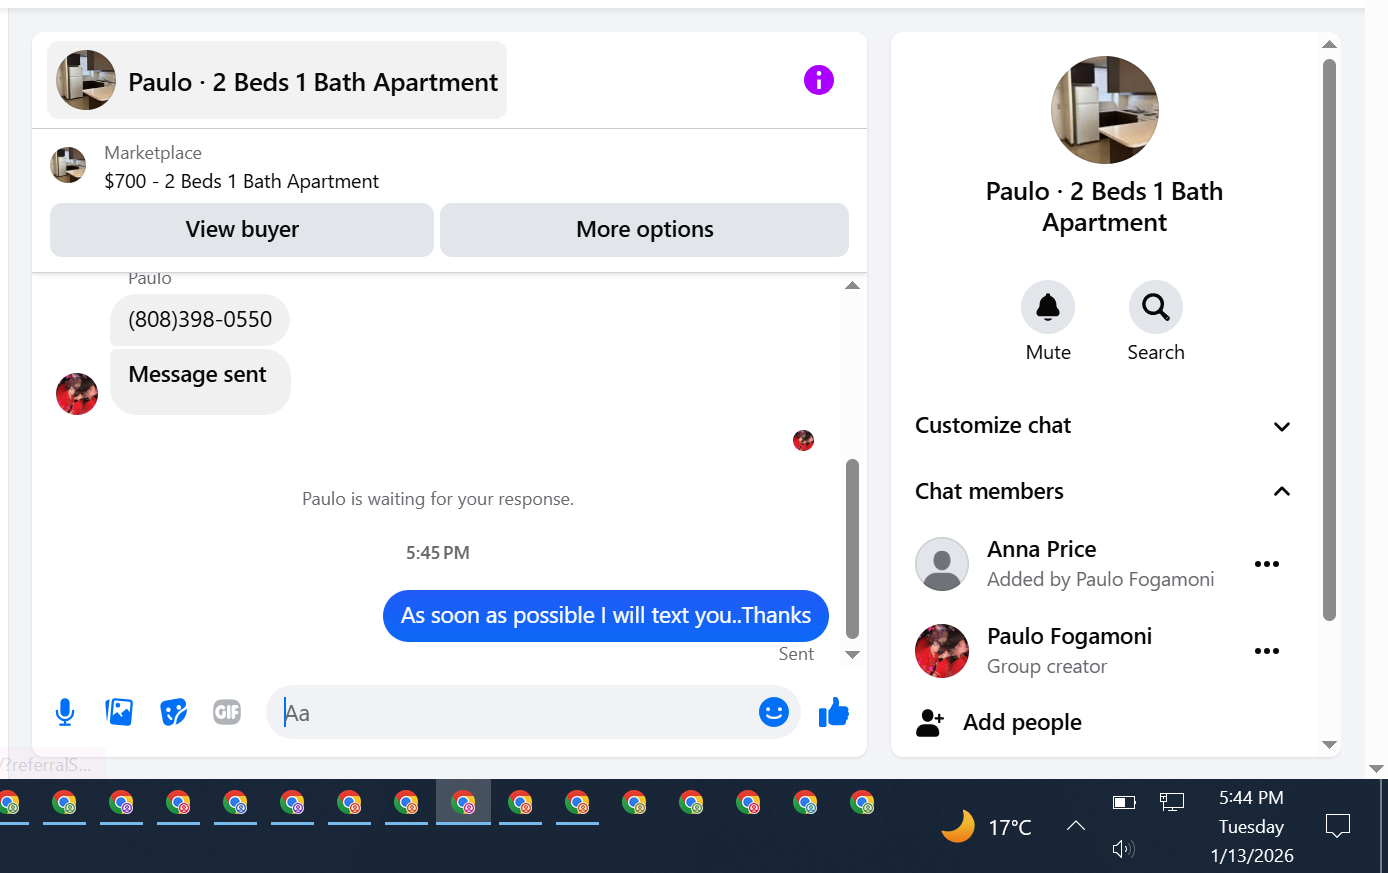Open the GIF picker icon
Image resolution: width=1388 pixels, height=873 pixels.
coord(227,712)
